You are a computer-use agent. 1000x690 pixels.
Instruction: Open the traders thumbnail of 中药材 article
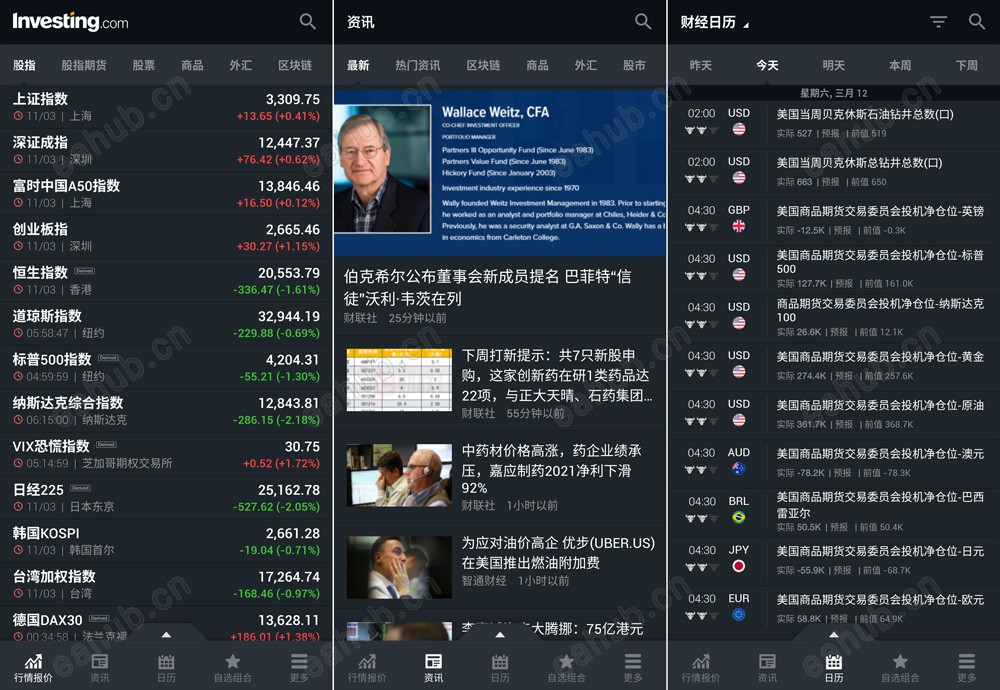[x=399, y=475]
